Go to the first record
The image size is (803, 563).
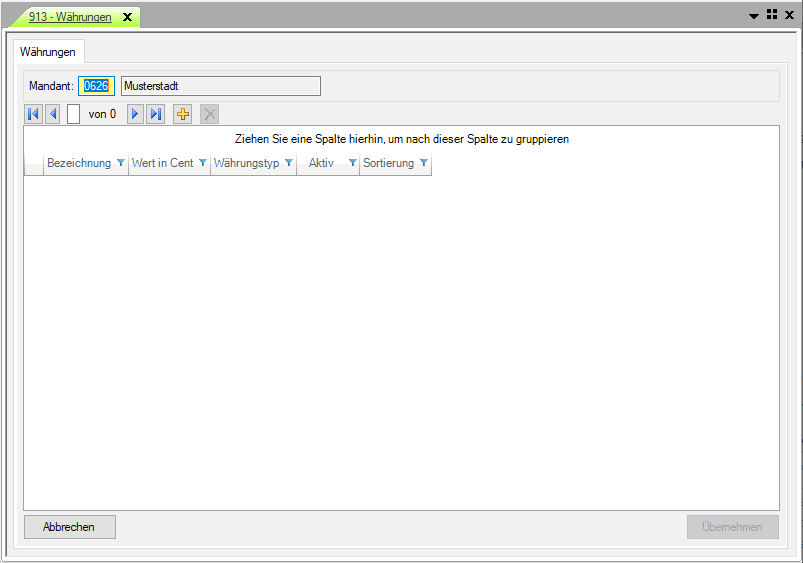(x=32, y=114)
